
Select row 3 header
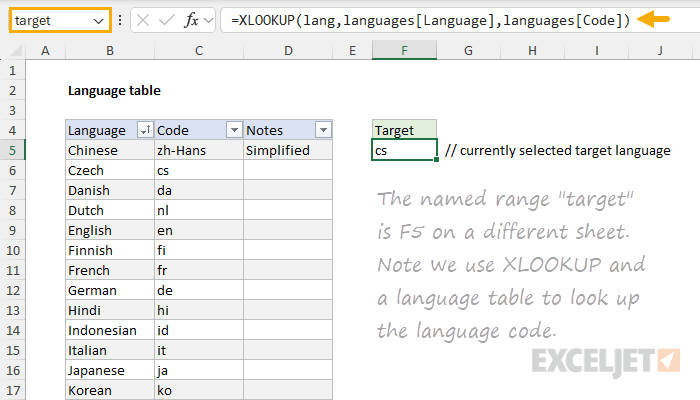click(x=12, y=110)
